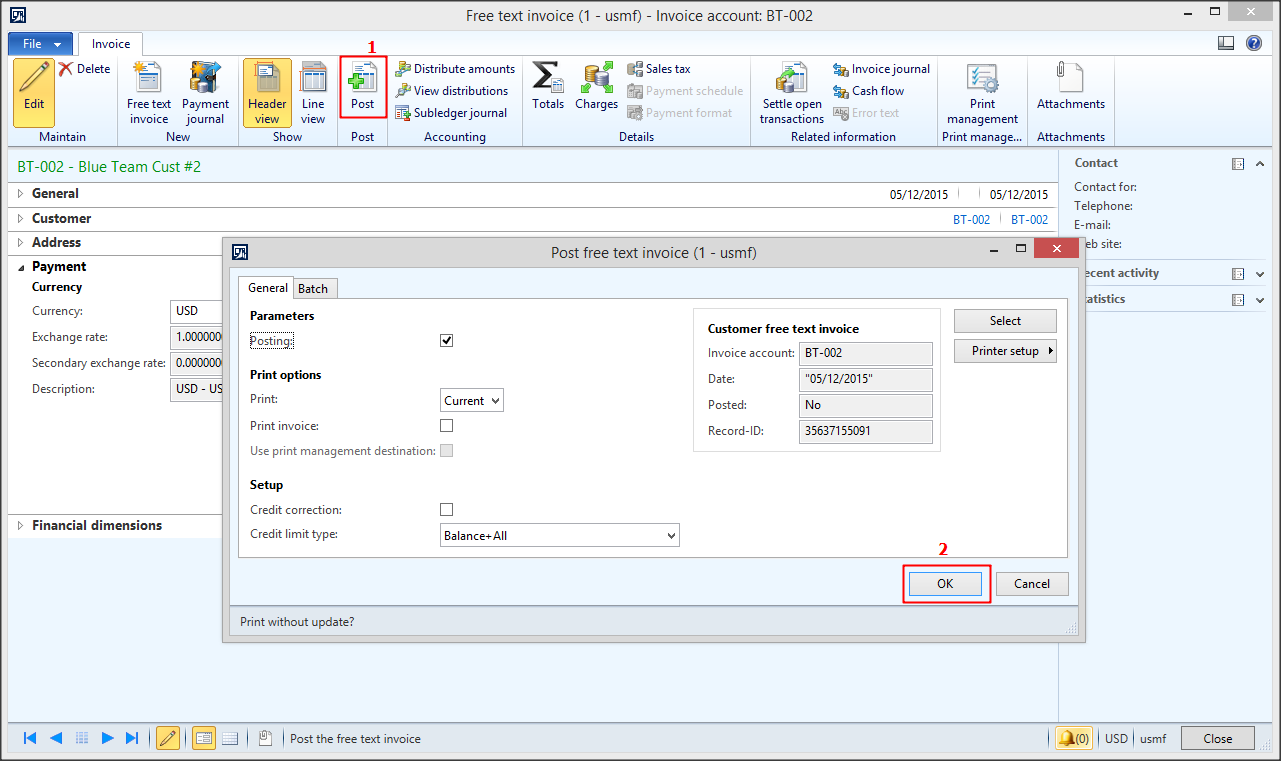The image size is (1281, 761).
Task: Open the Payment journal icon
Action: [x=205, y=90]
